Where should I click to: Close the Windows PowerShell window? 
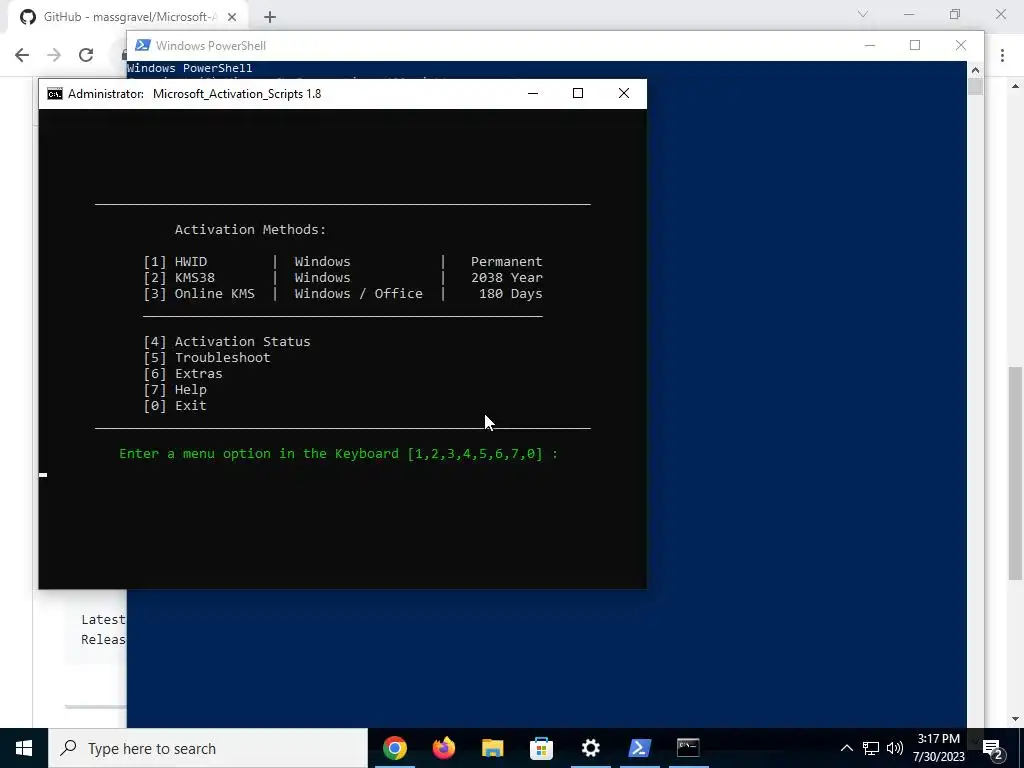[x=961, y=45]
